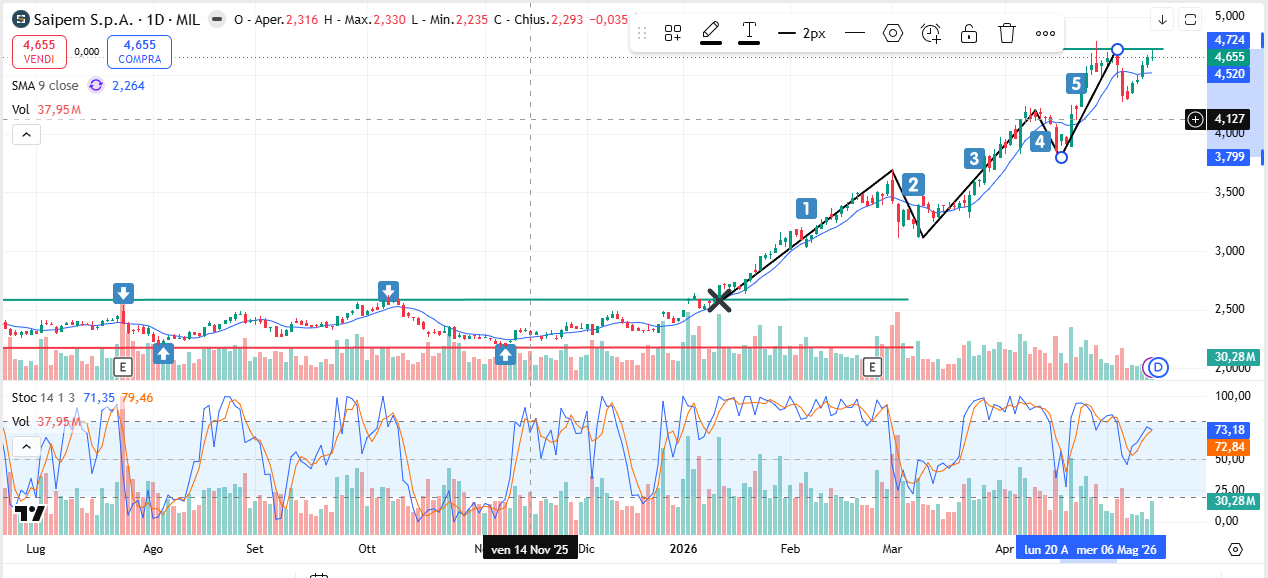The image size is (1268, 578).
Task: Select the up-arrow marker near Ago
Action: 164,353
